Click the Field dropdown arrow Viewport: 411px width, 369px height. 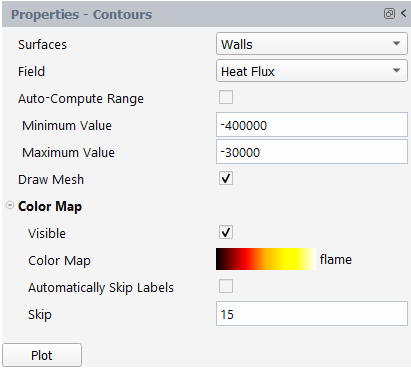click(396, 70)
